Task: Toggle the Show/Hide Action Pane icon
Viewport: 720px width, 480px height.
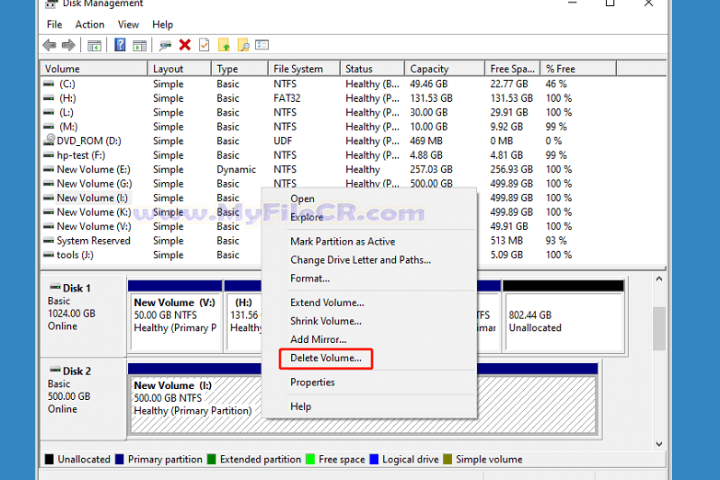Action: 140,45
